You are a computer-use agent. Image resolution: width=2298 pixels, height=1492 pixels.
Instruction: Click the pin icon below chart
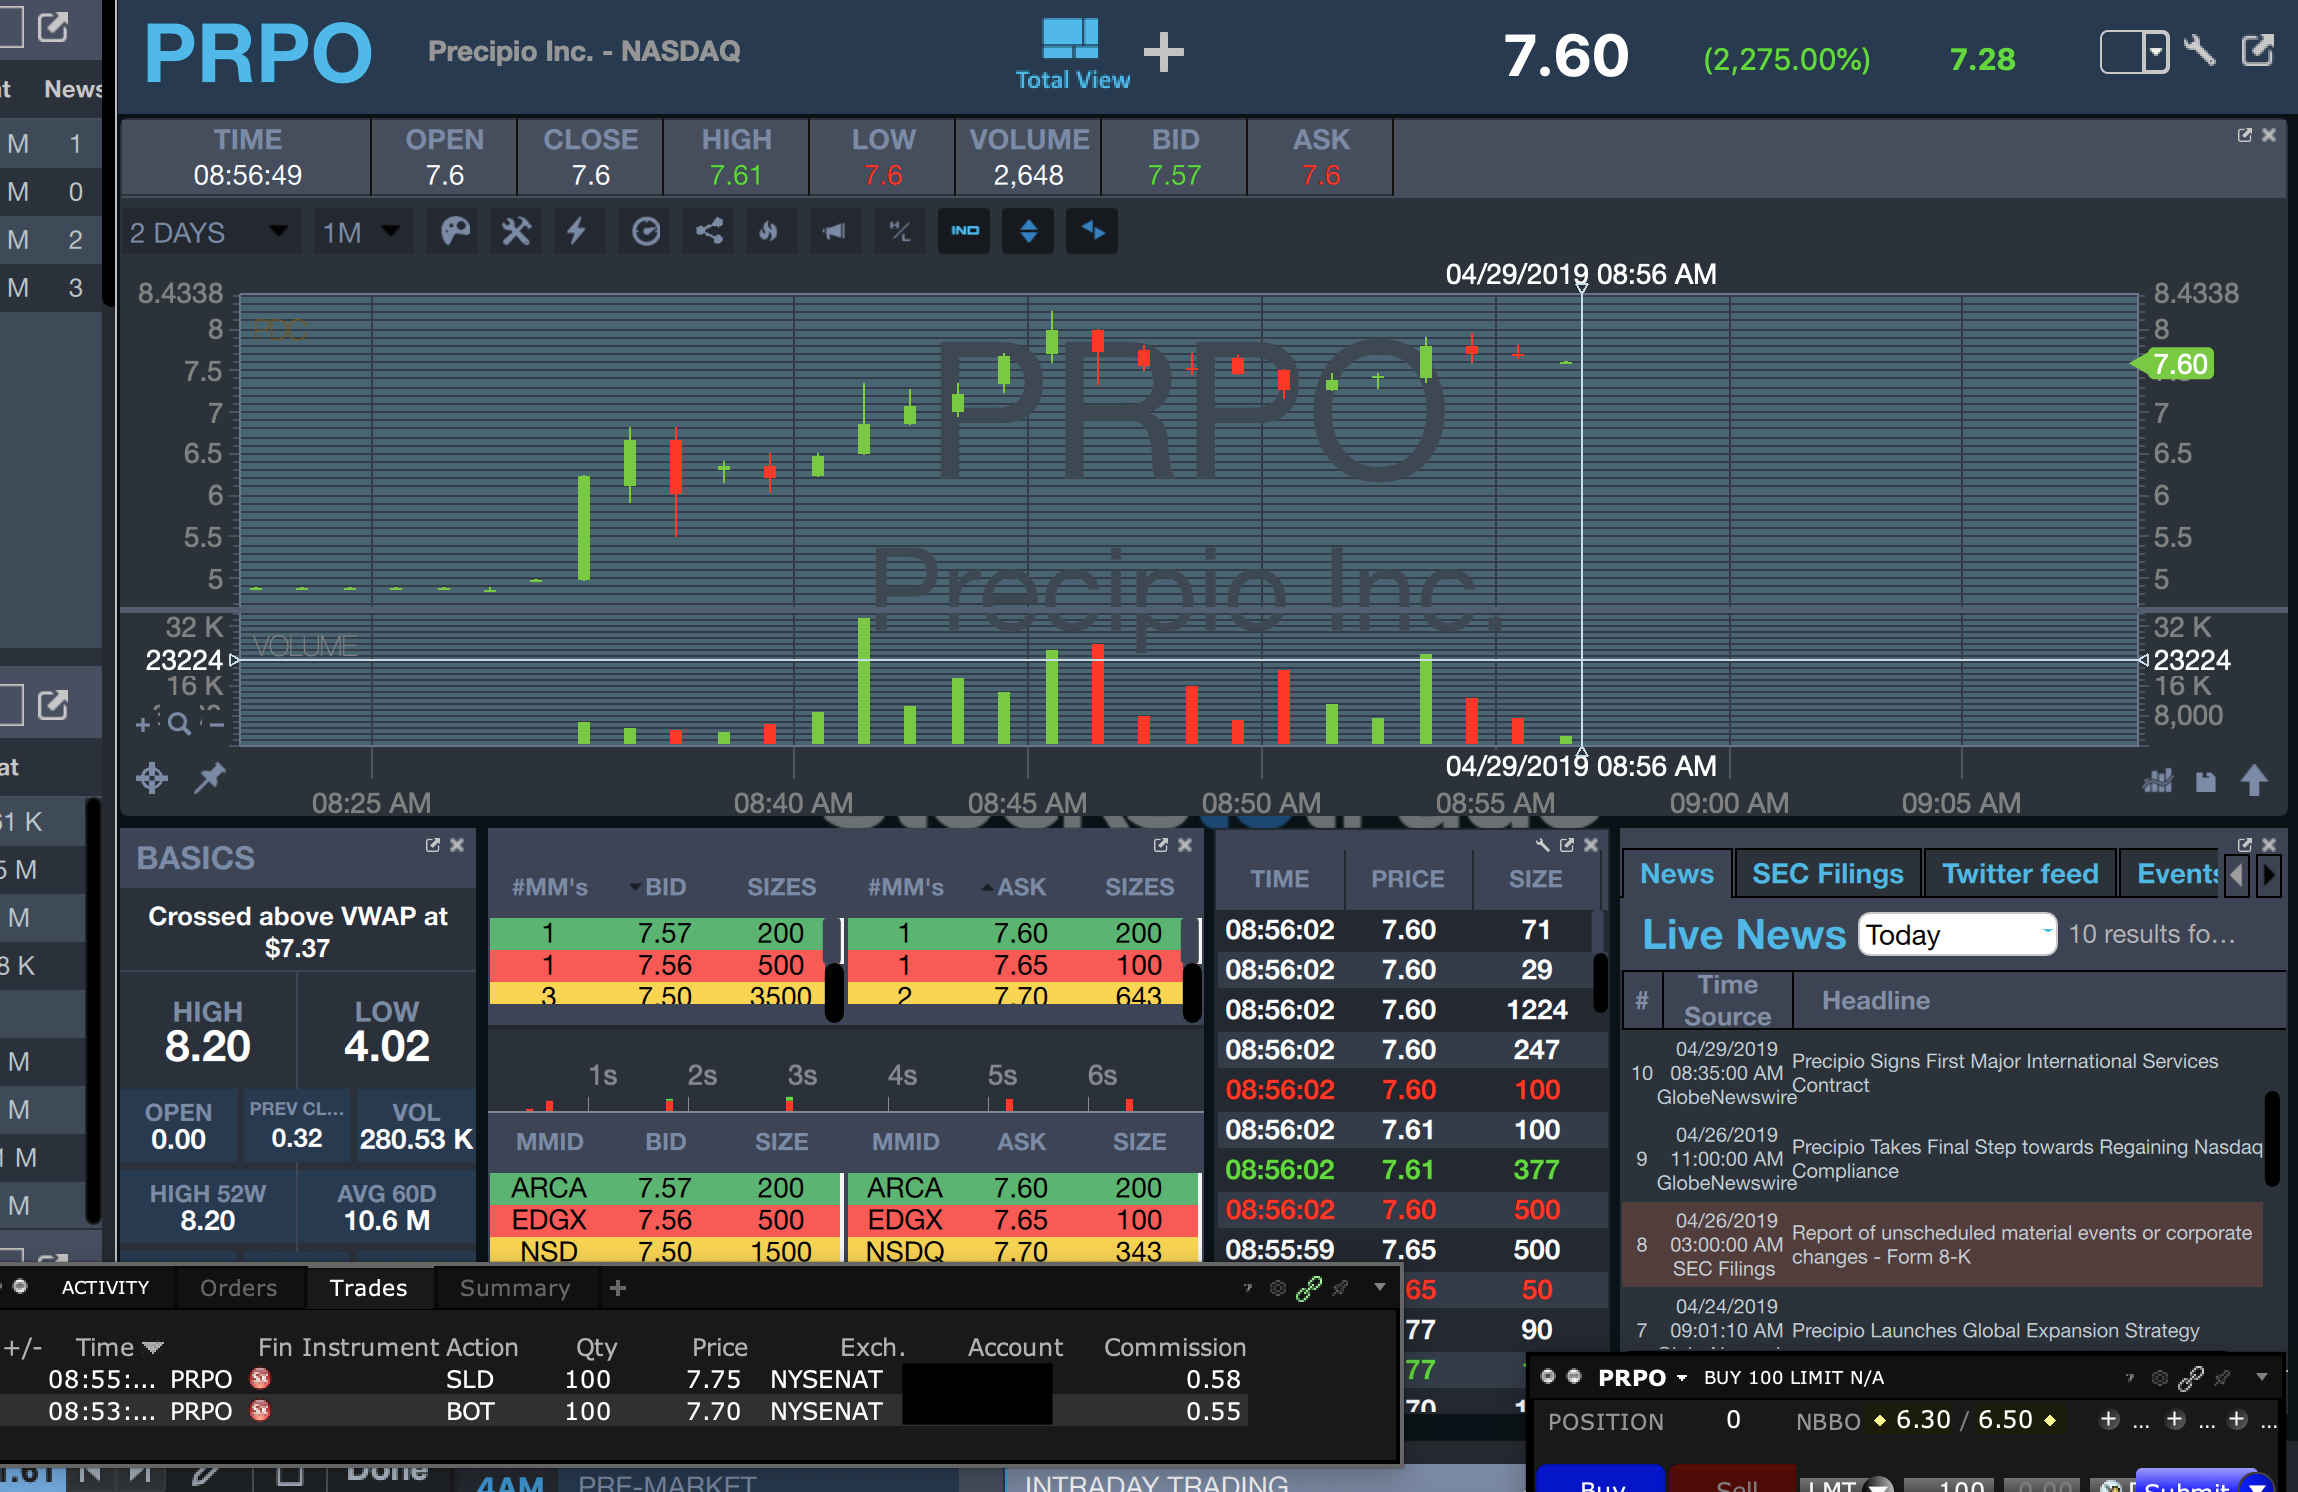click(209, 777)
